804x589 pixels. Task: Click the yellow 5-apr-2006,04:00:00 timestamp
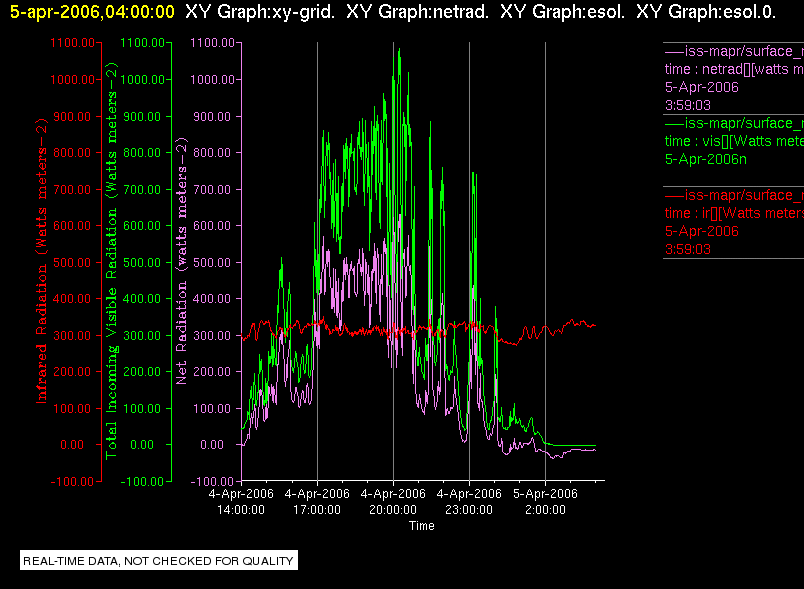tap(92, 12)
